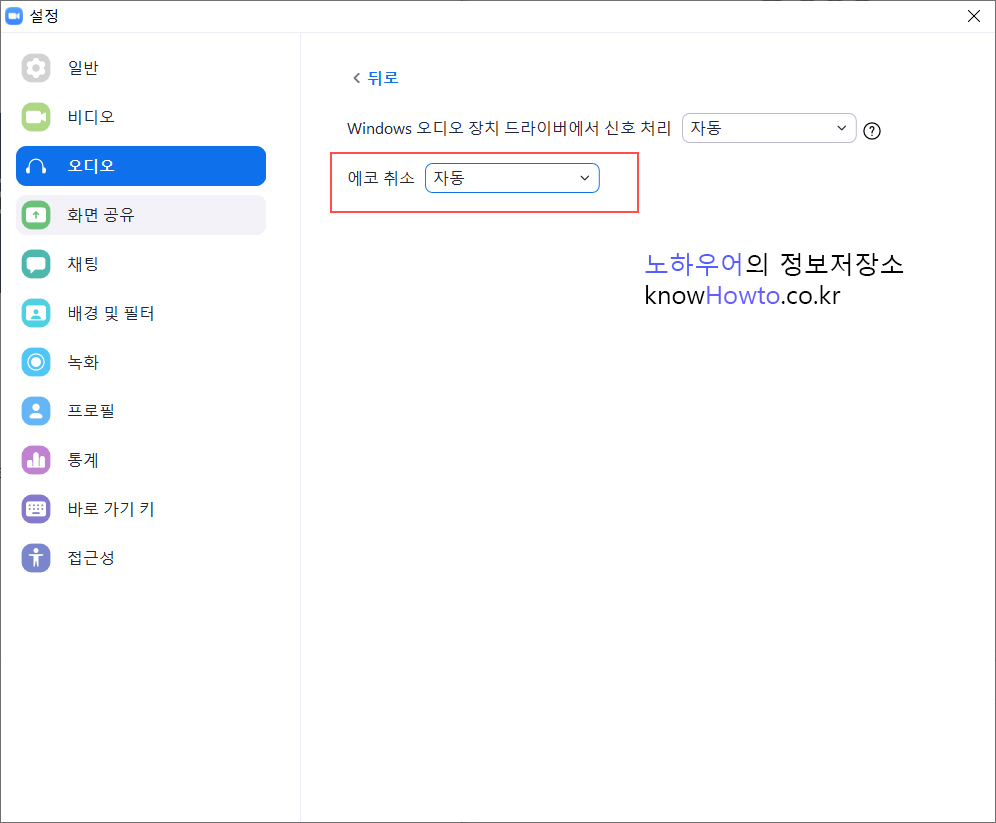Click the 녹화 record icon

[x=36, y=362]
